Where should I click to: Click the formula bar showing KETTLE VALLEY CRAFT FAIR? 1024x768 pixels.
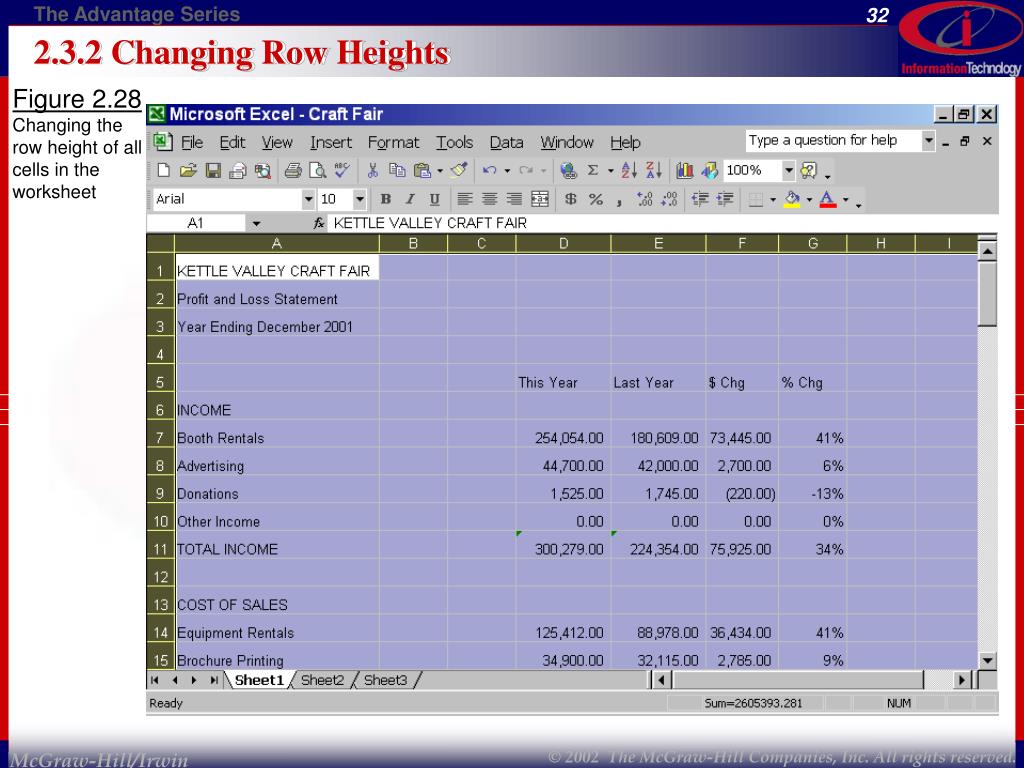[x=662, y=223]
